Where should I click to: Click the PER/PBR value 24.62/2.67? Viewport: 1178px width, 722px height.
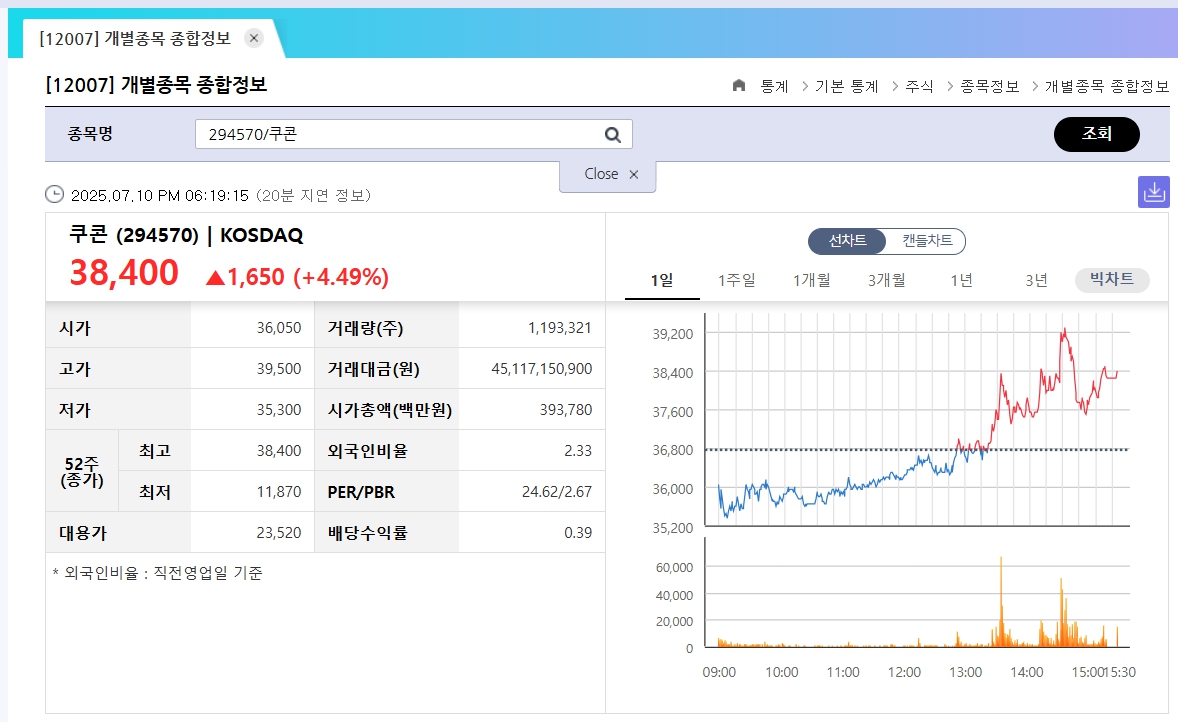point(557,491)
